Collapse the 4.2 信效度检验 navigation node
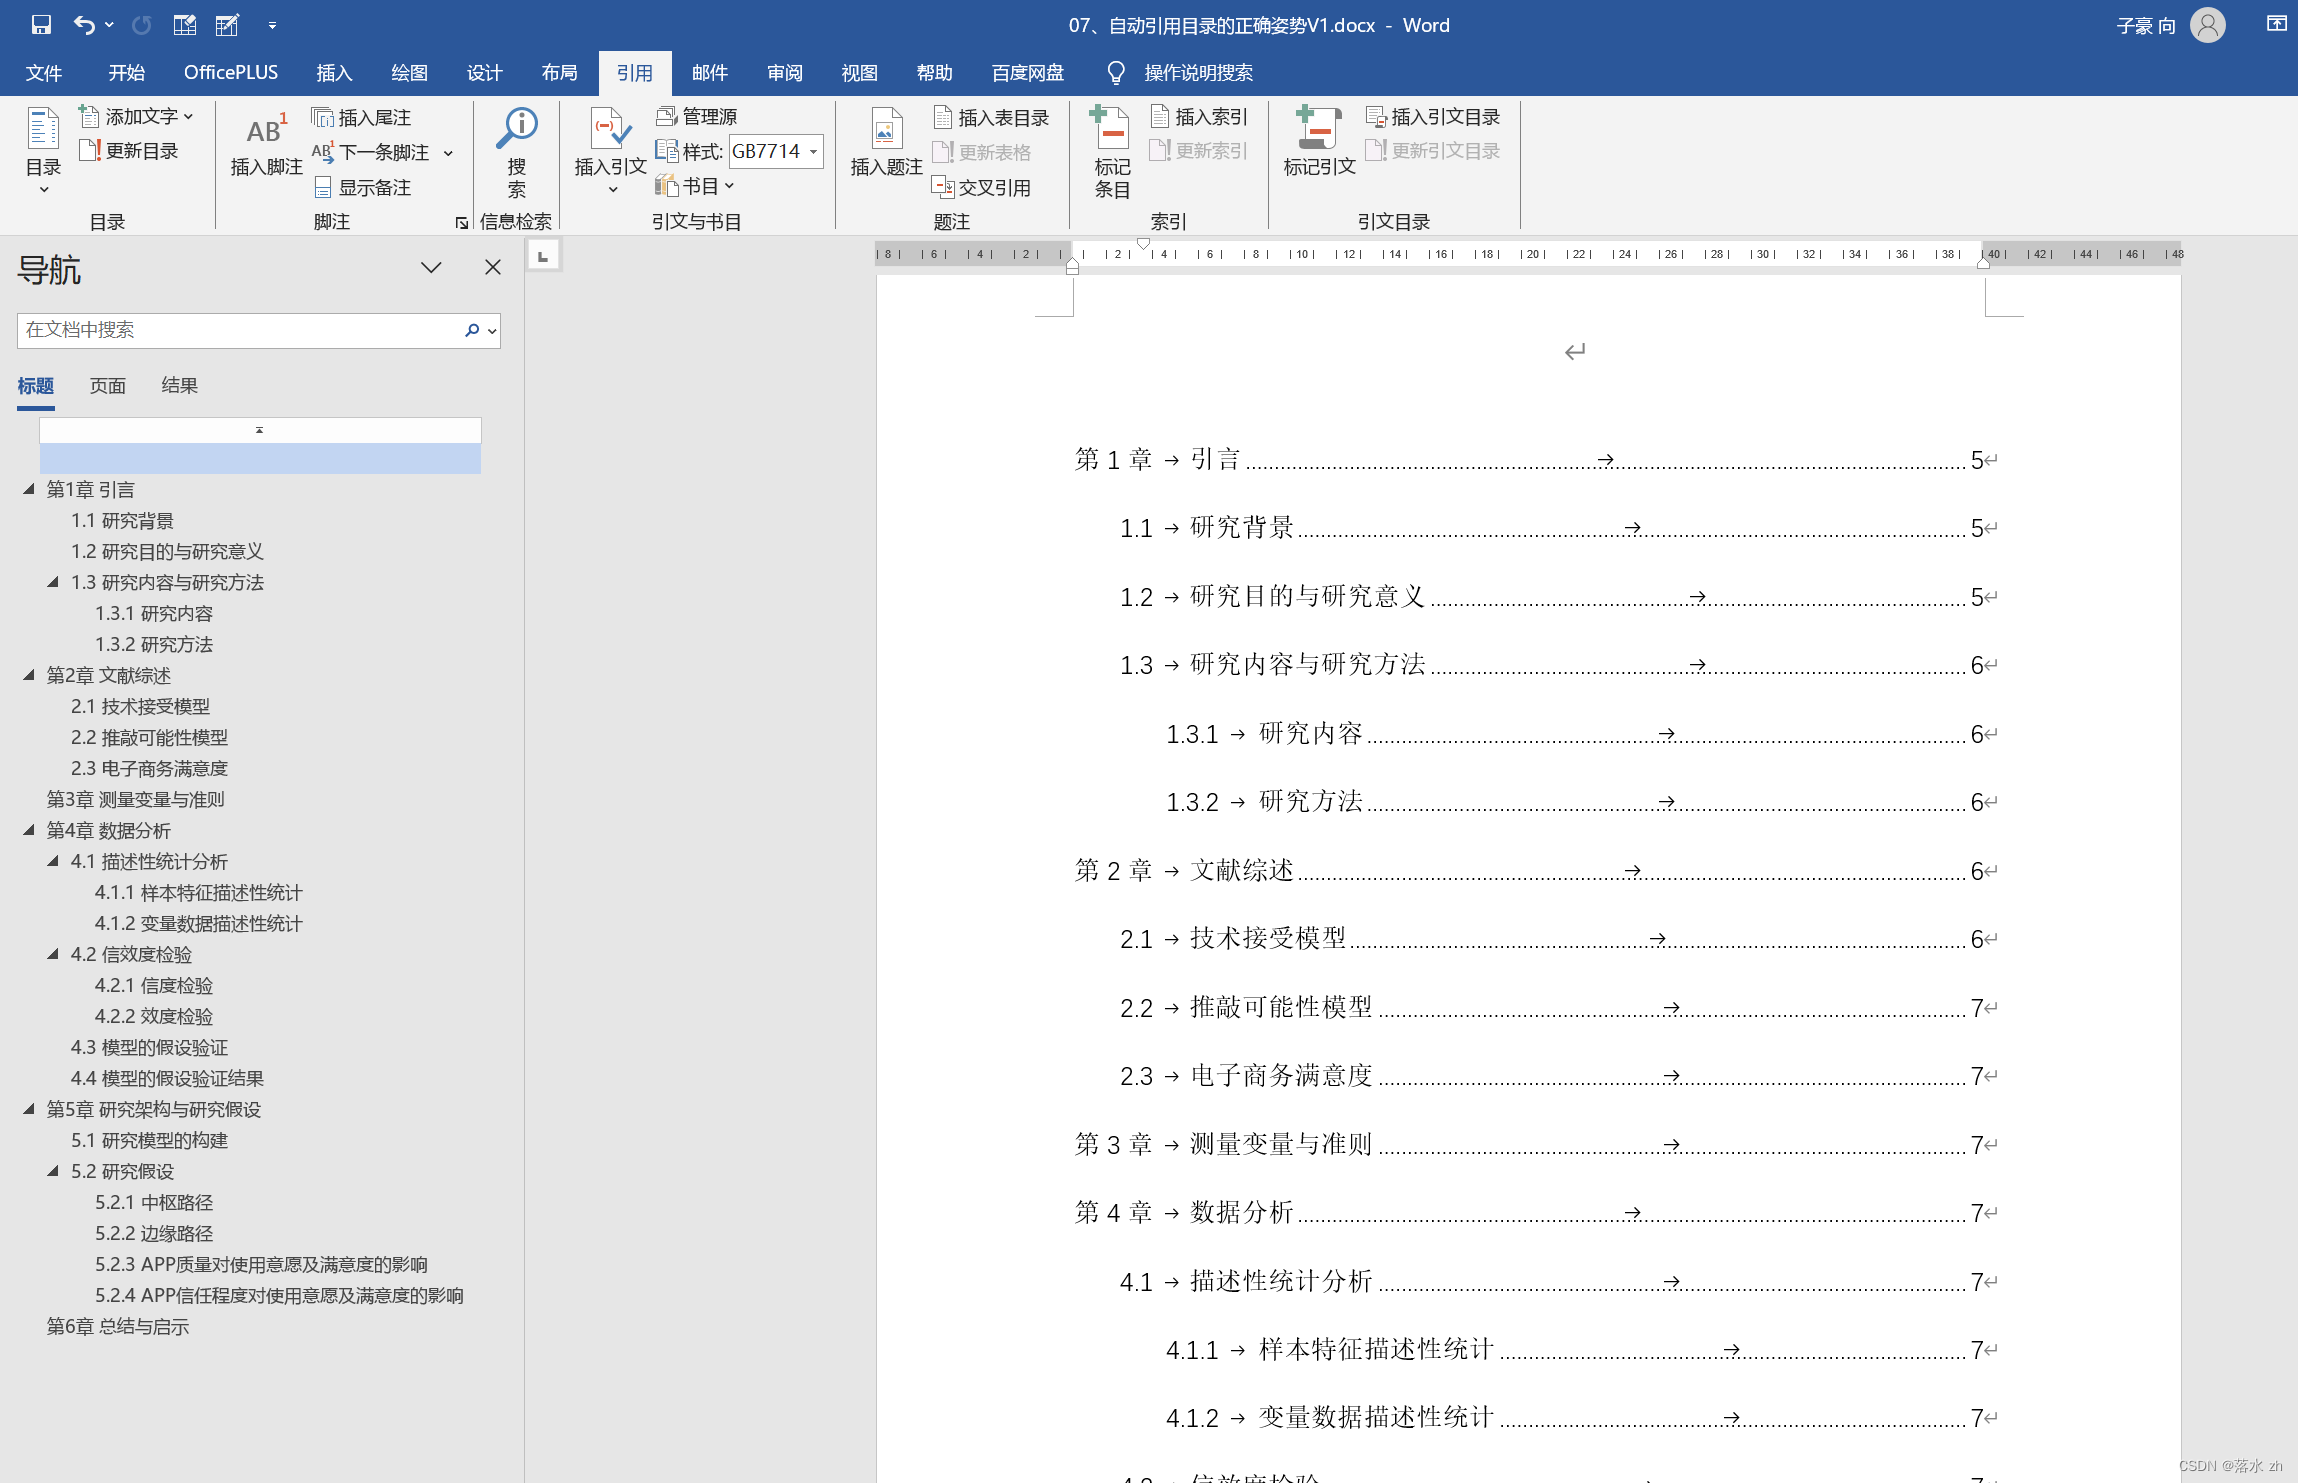 pyautogui.click(x=53, y=954)
